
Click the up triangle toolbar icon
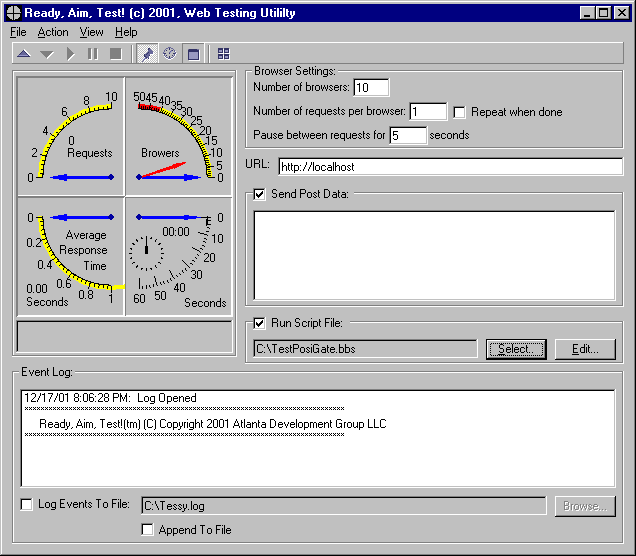[x=24, y=54]
